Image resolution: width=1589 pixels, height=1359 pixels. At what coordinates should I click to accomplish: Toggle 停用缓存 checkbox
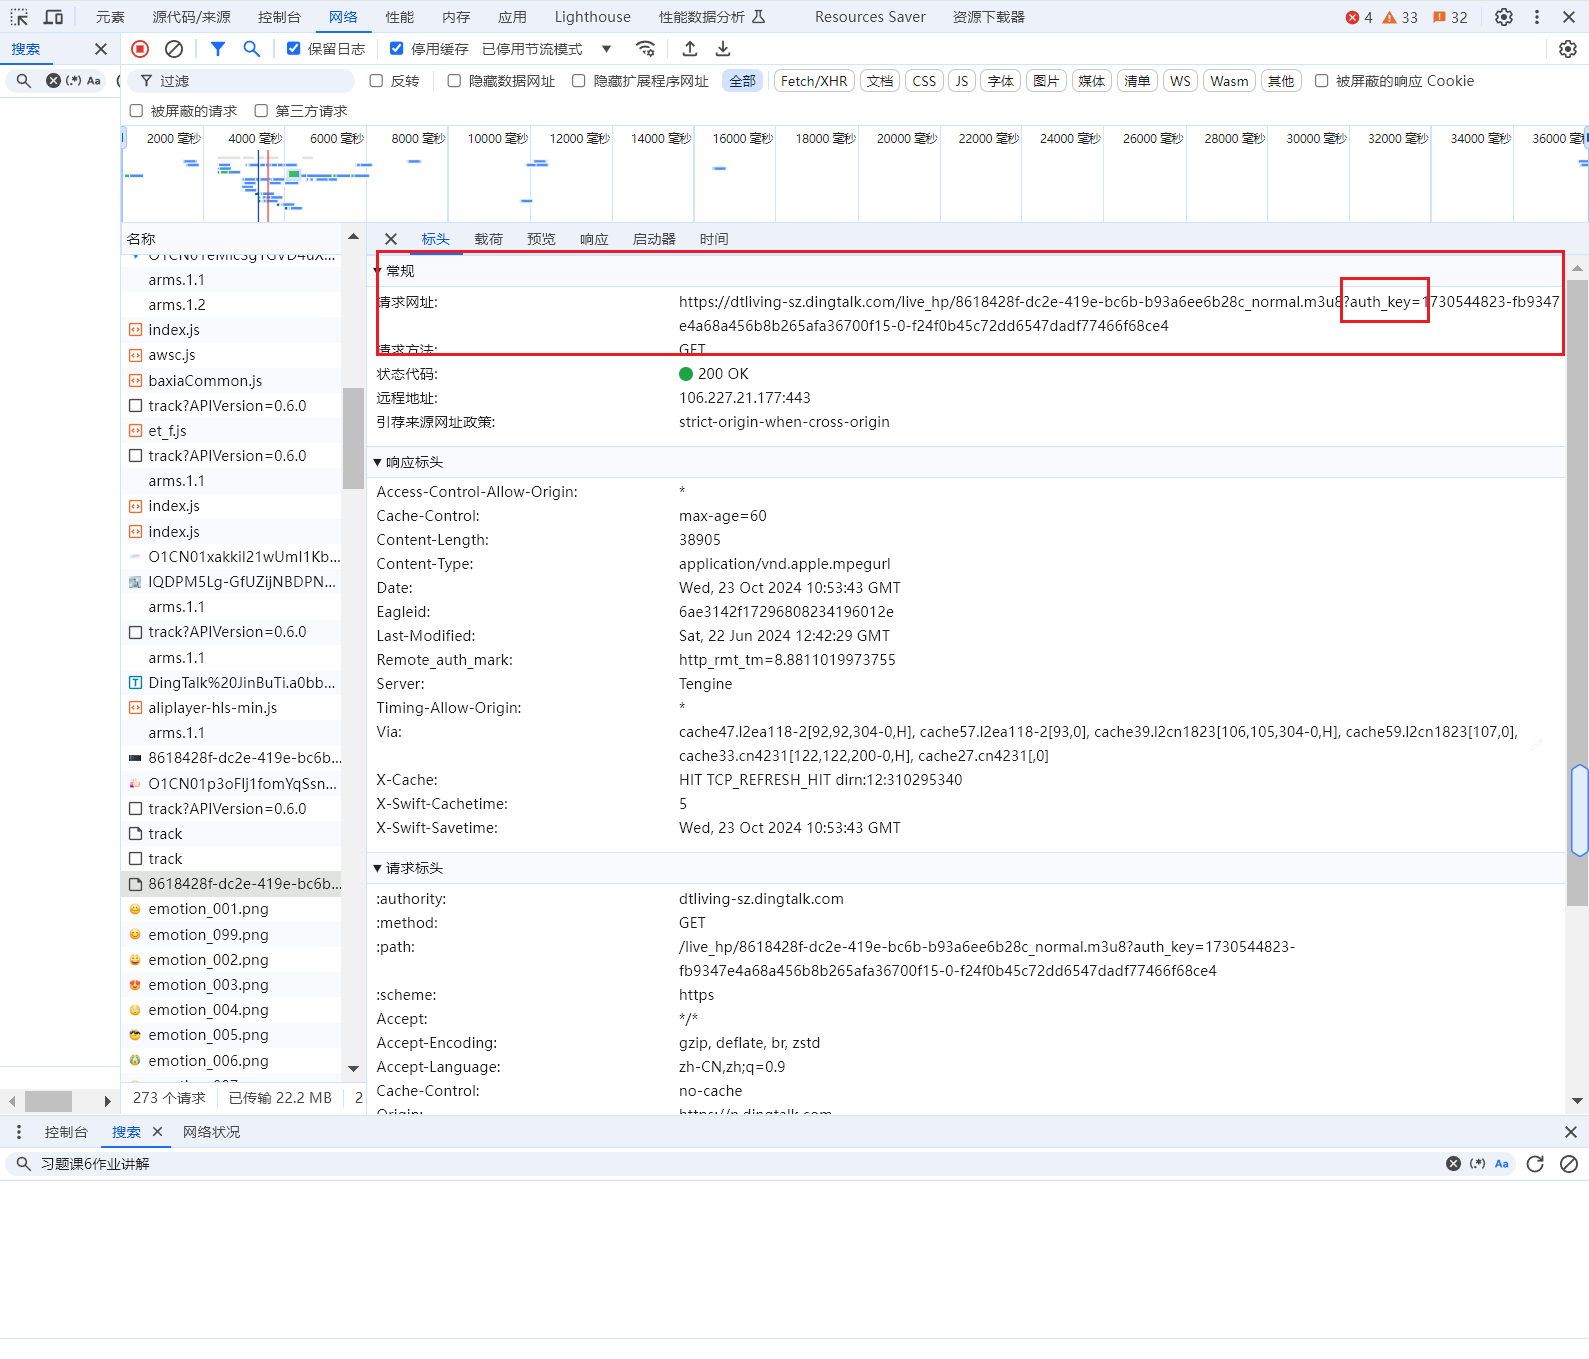tap(397, 49)
